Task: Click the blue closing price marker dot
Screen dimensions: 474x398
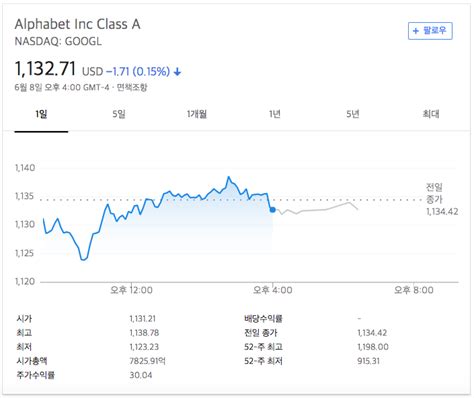Action: click(273, 210)
